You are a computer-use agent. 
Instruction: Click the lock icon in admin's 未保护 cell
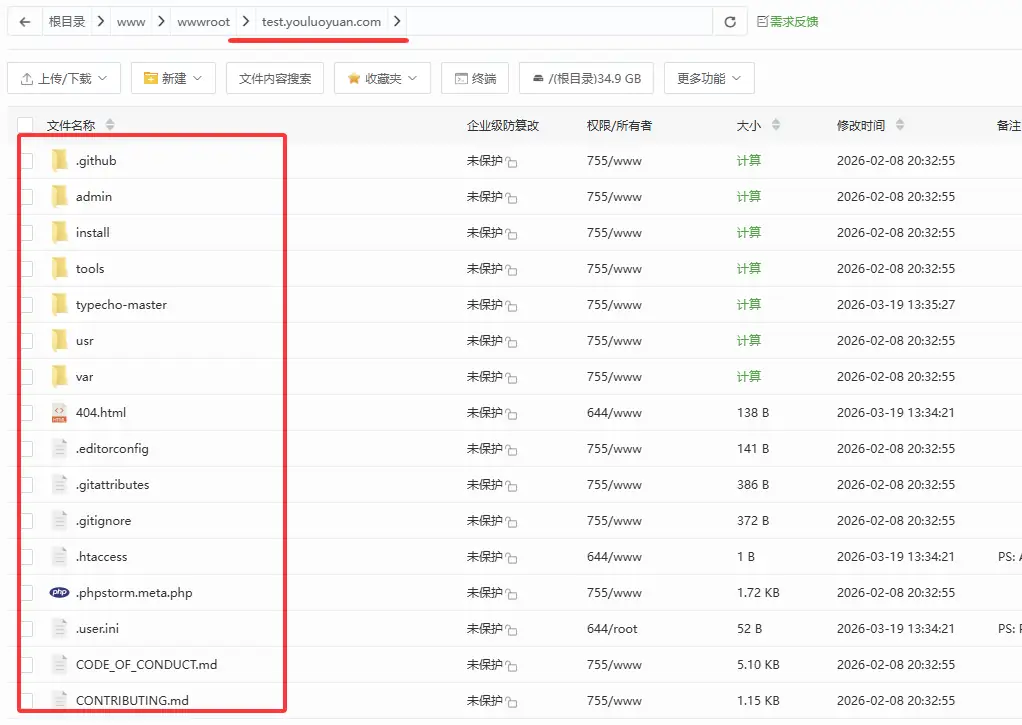point(511,196)
